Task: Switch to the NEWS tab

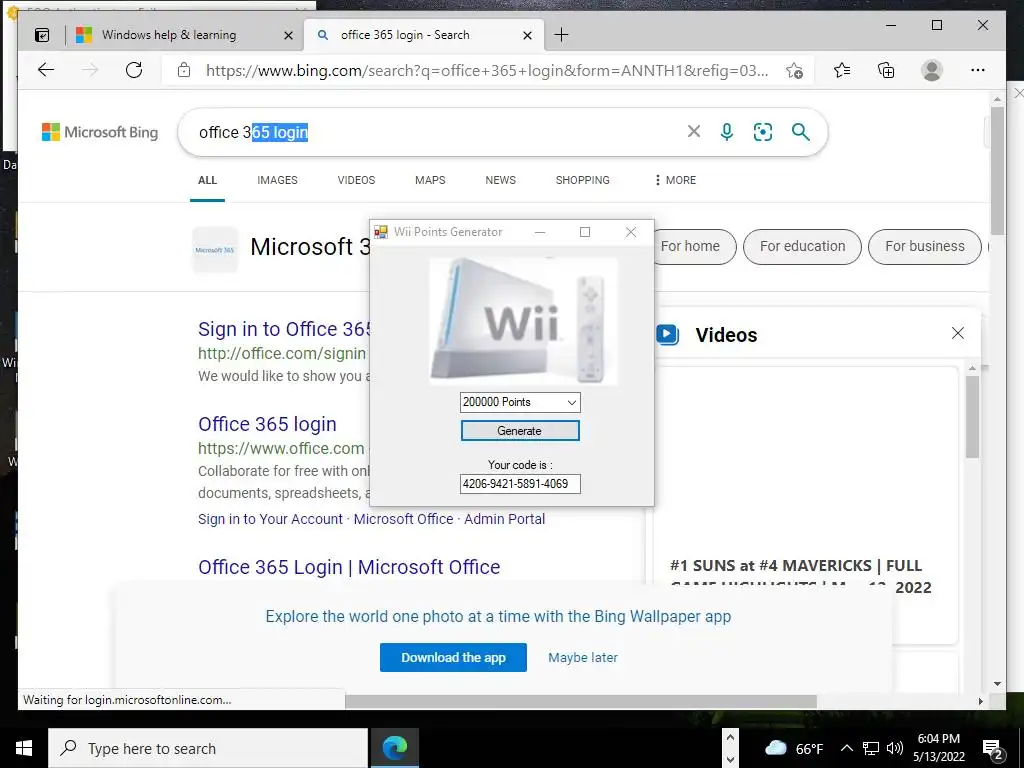Action: pos(500,180)
